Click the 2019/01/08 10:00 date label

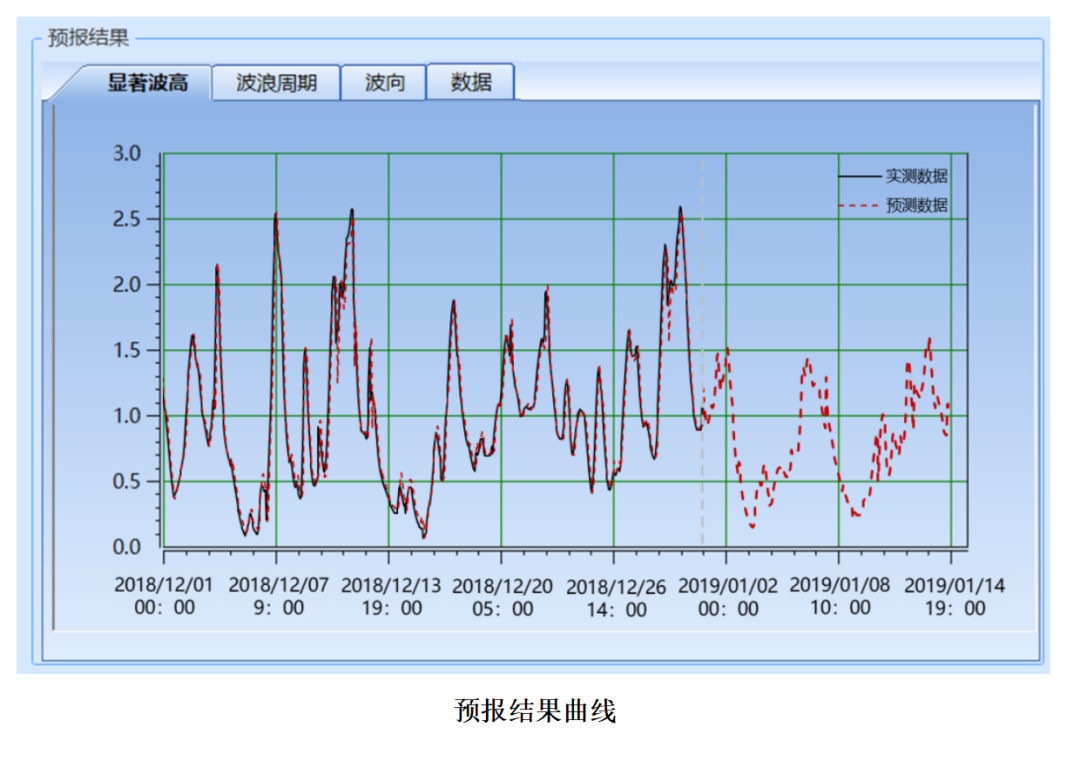[839, 596]
